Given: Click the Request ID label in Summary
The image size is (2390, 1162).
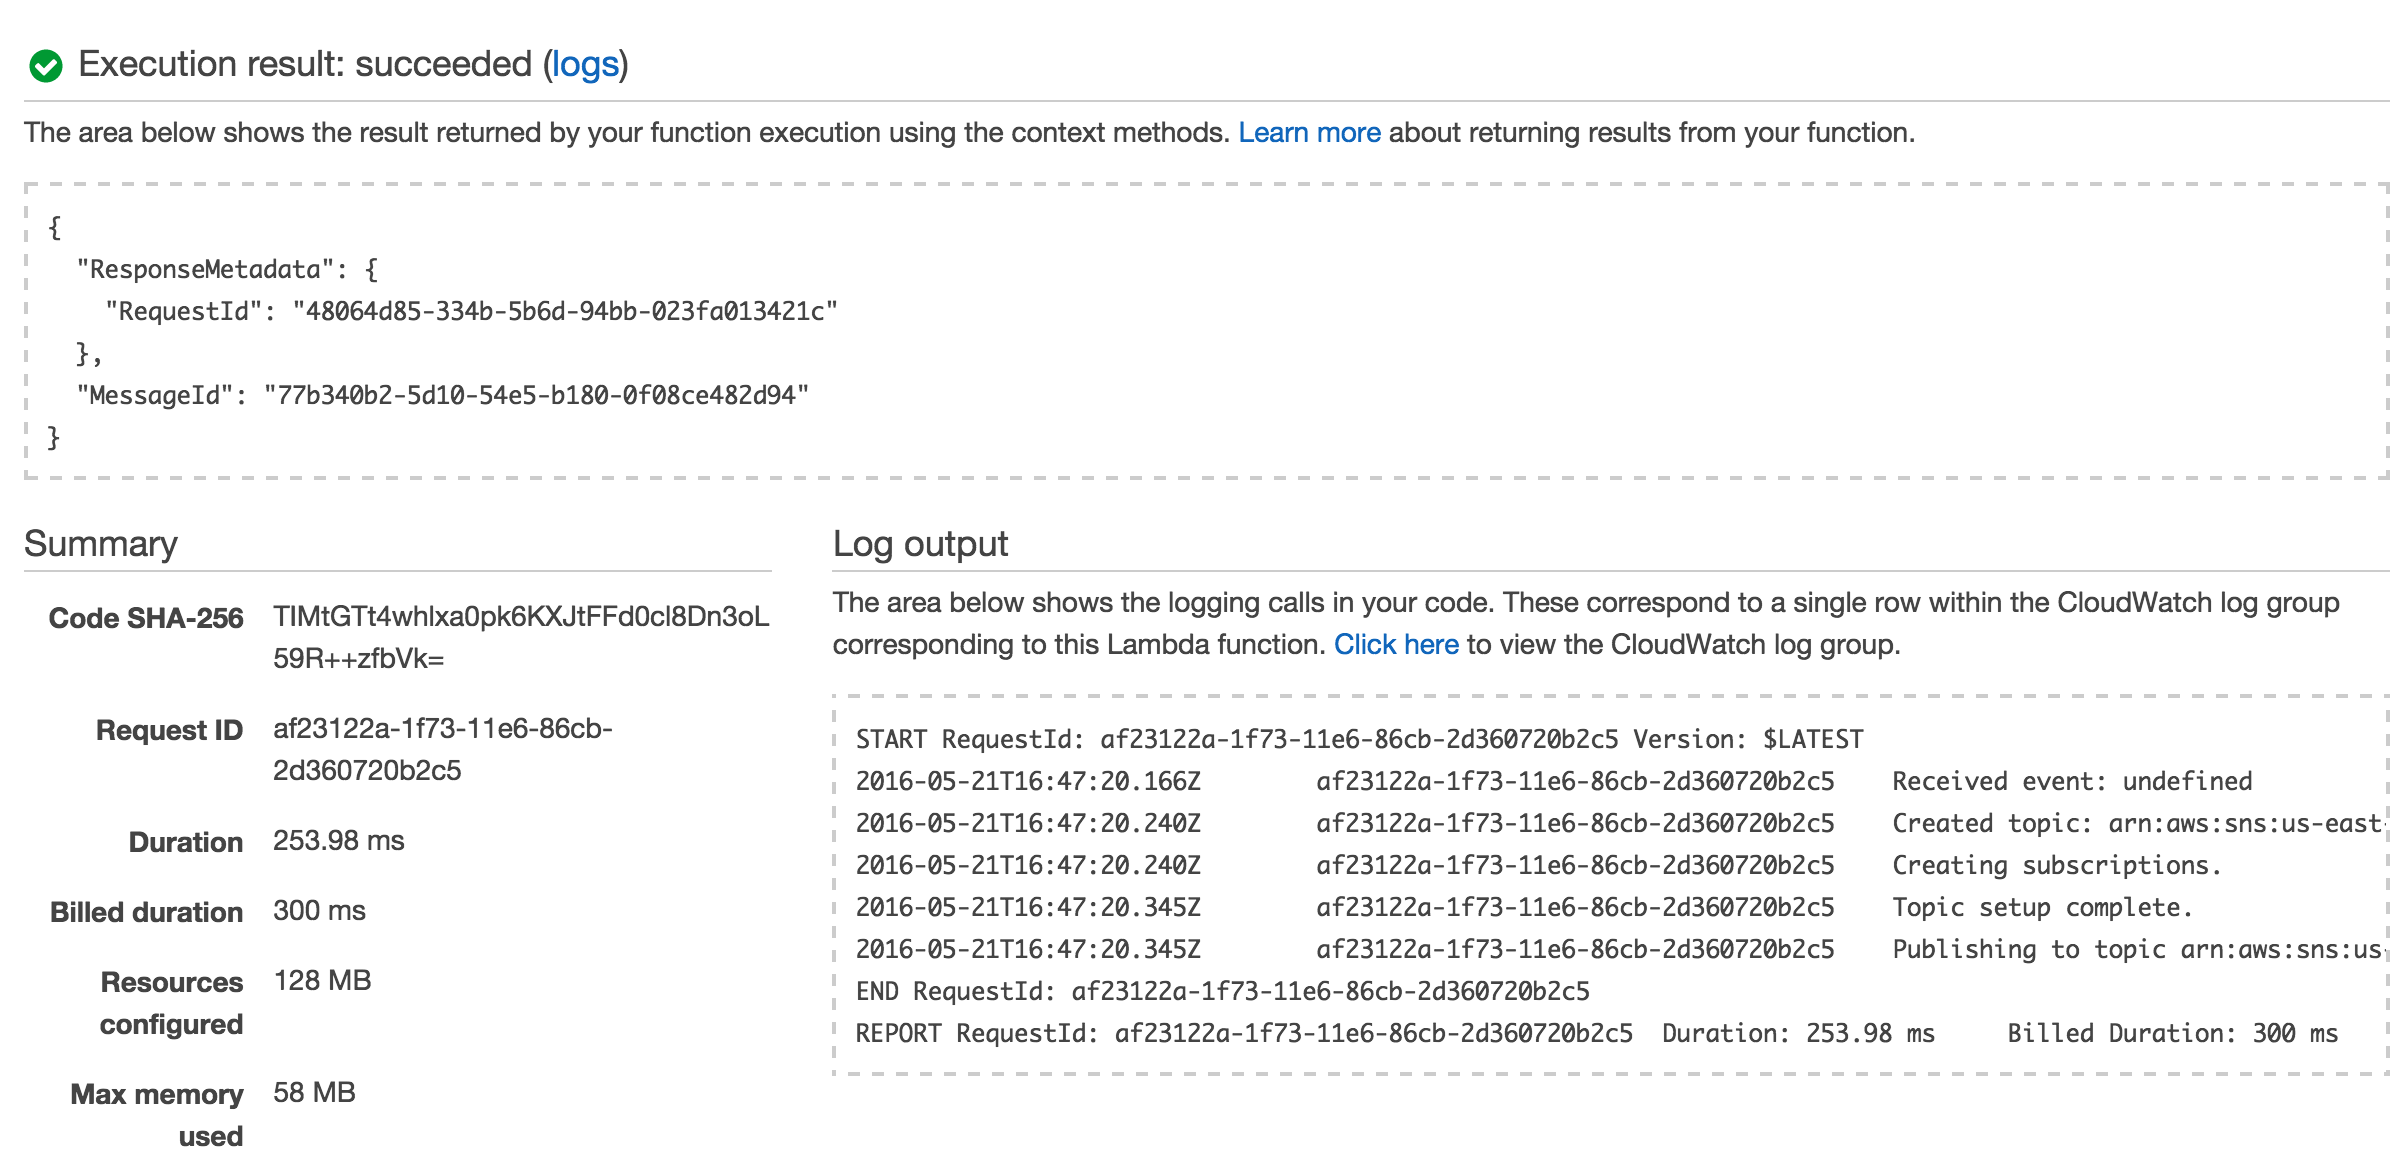Looking at the screenshot, I should (x=169, y=730).
